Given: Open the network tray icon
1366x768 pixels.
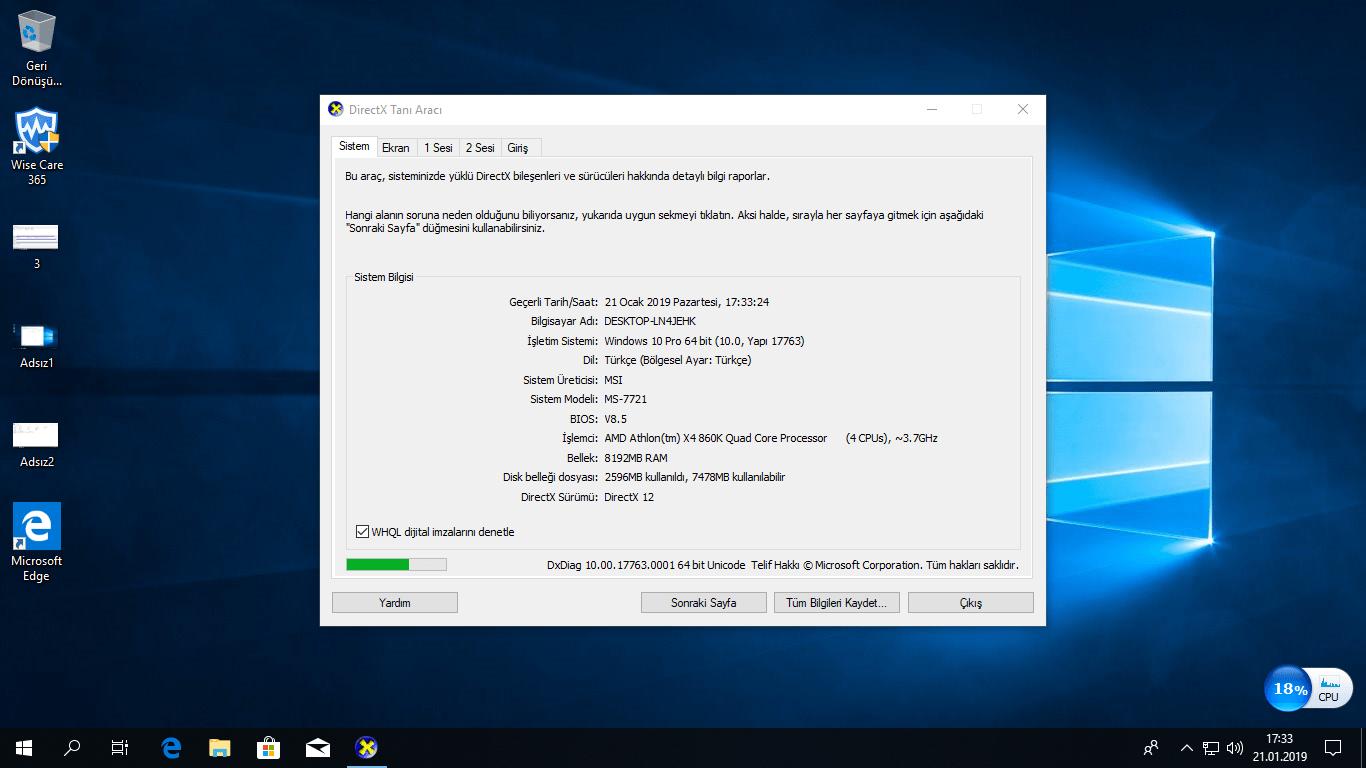Looking at the screenshot, I should click(1211, 747).
